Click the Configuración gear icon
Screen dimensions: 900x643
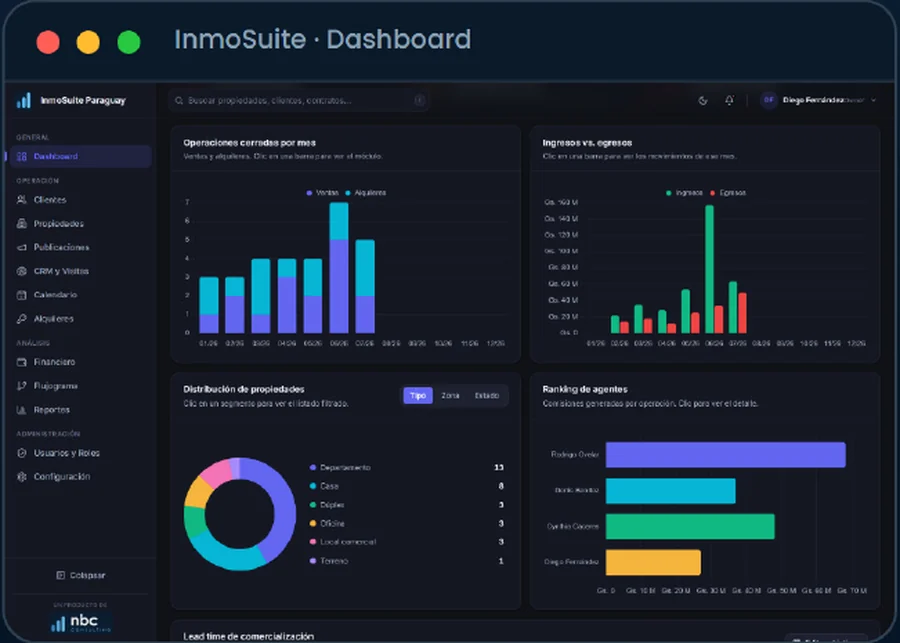[22, 477]
